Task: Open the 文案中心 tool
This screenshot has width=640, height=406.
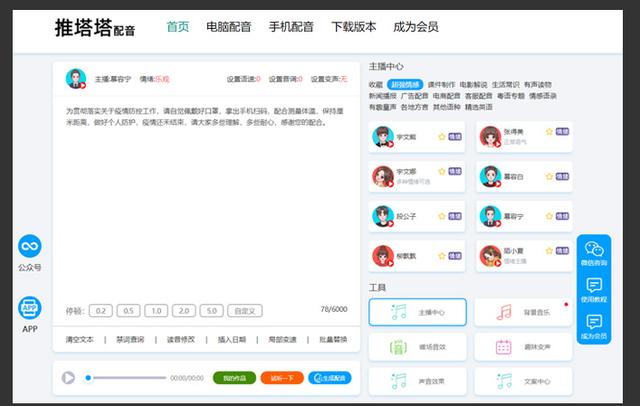Action: (523, 381)
